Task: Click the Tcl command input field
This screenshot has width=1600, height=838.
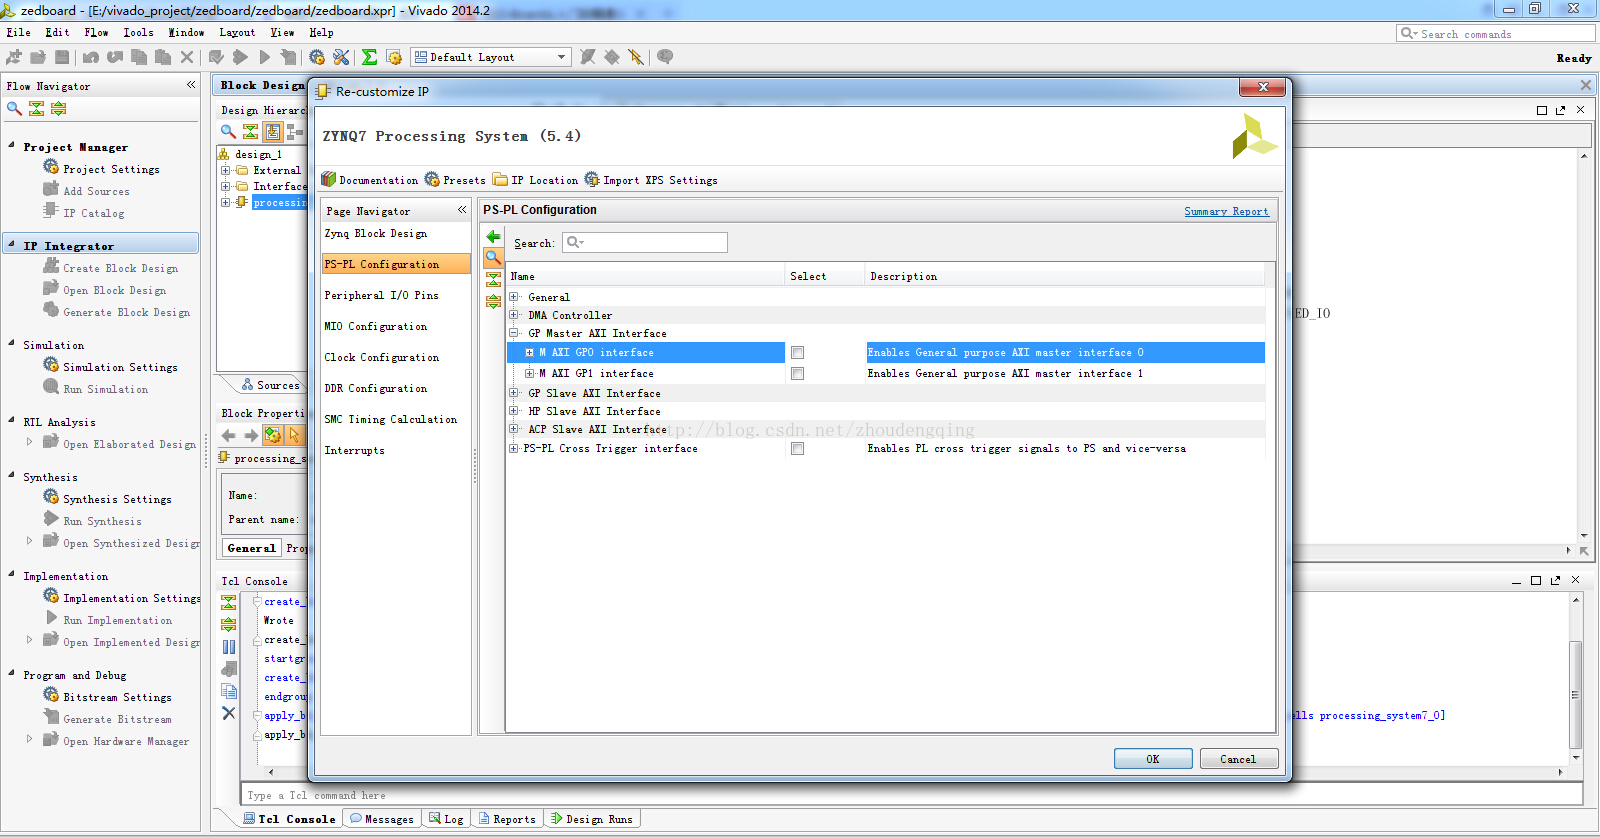Action: tap(912, 795)
